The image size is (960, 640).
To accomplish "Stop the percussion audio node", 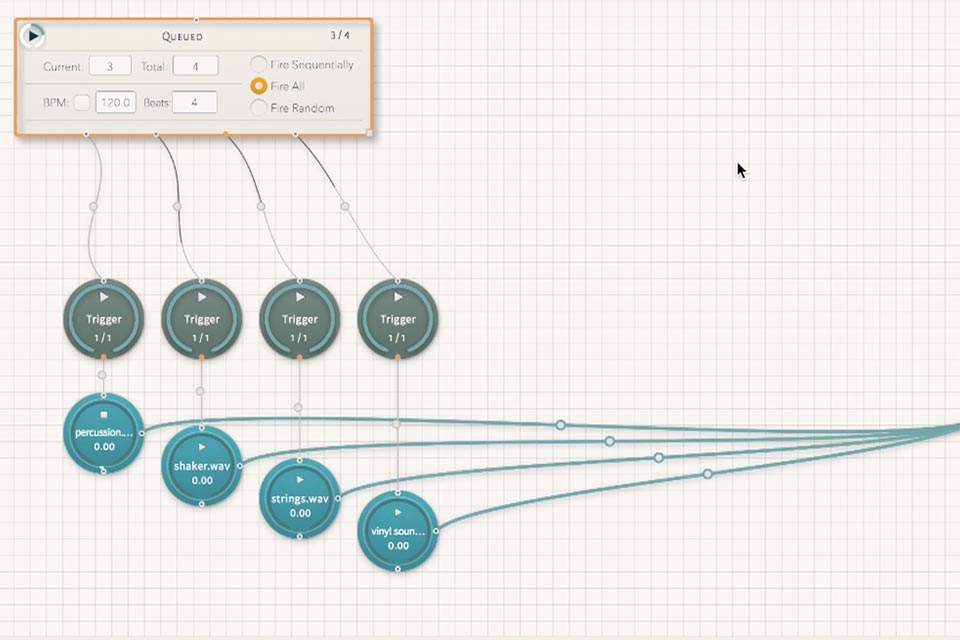I will [x=104, y=412].
